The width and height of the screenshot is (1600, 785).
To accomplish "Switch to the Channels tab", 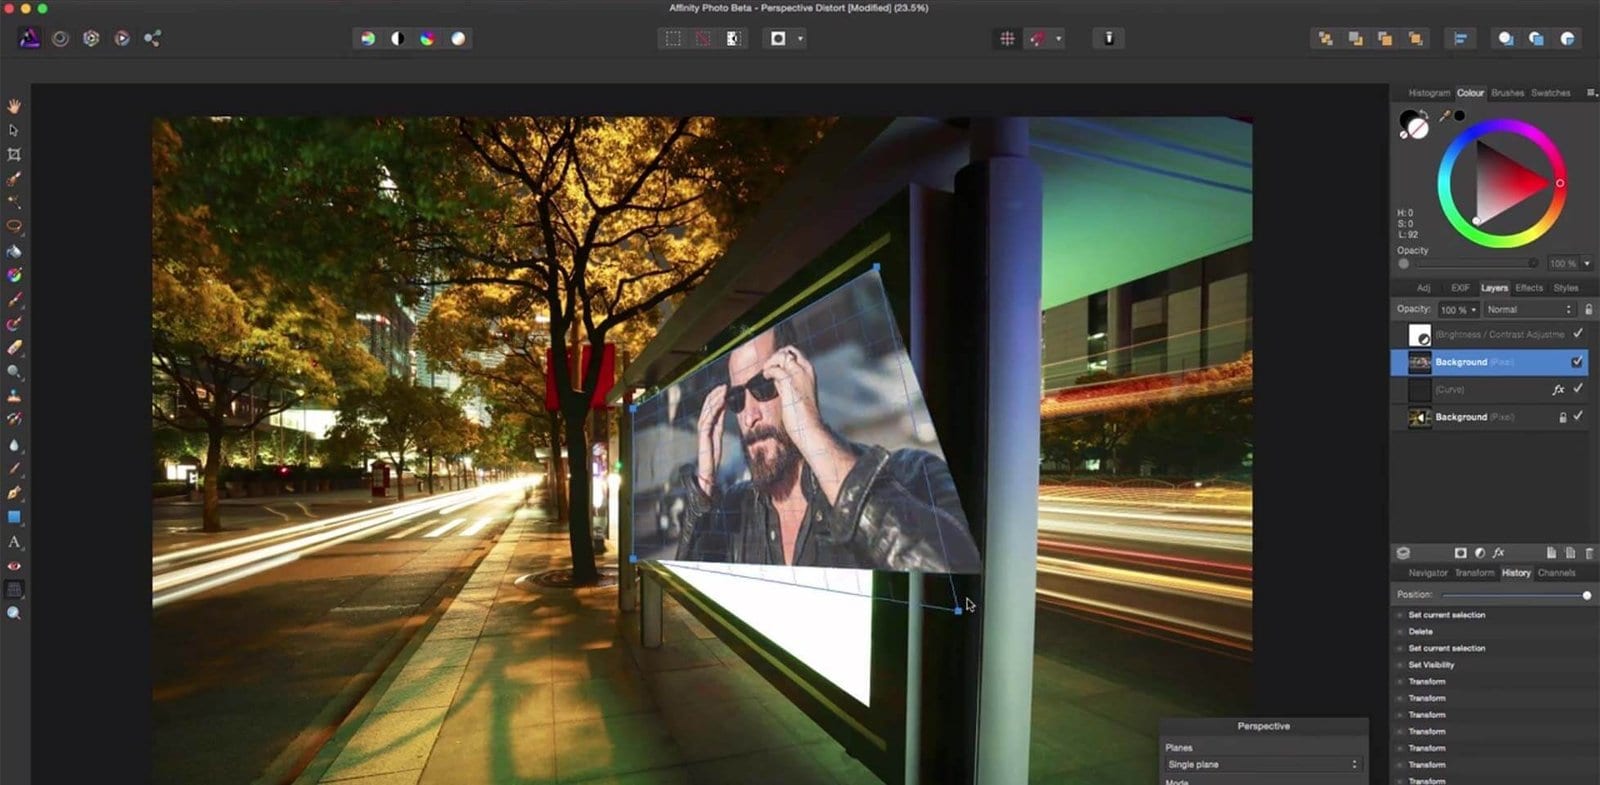I will point(1556,573).
